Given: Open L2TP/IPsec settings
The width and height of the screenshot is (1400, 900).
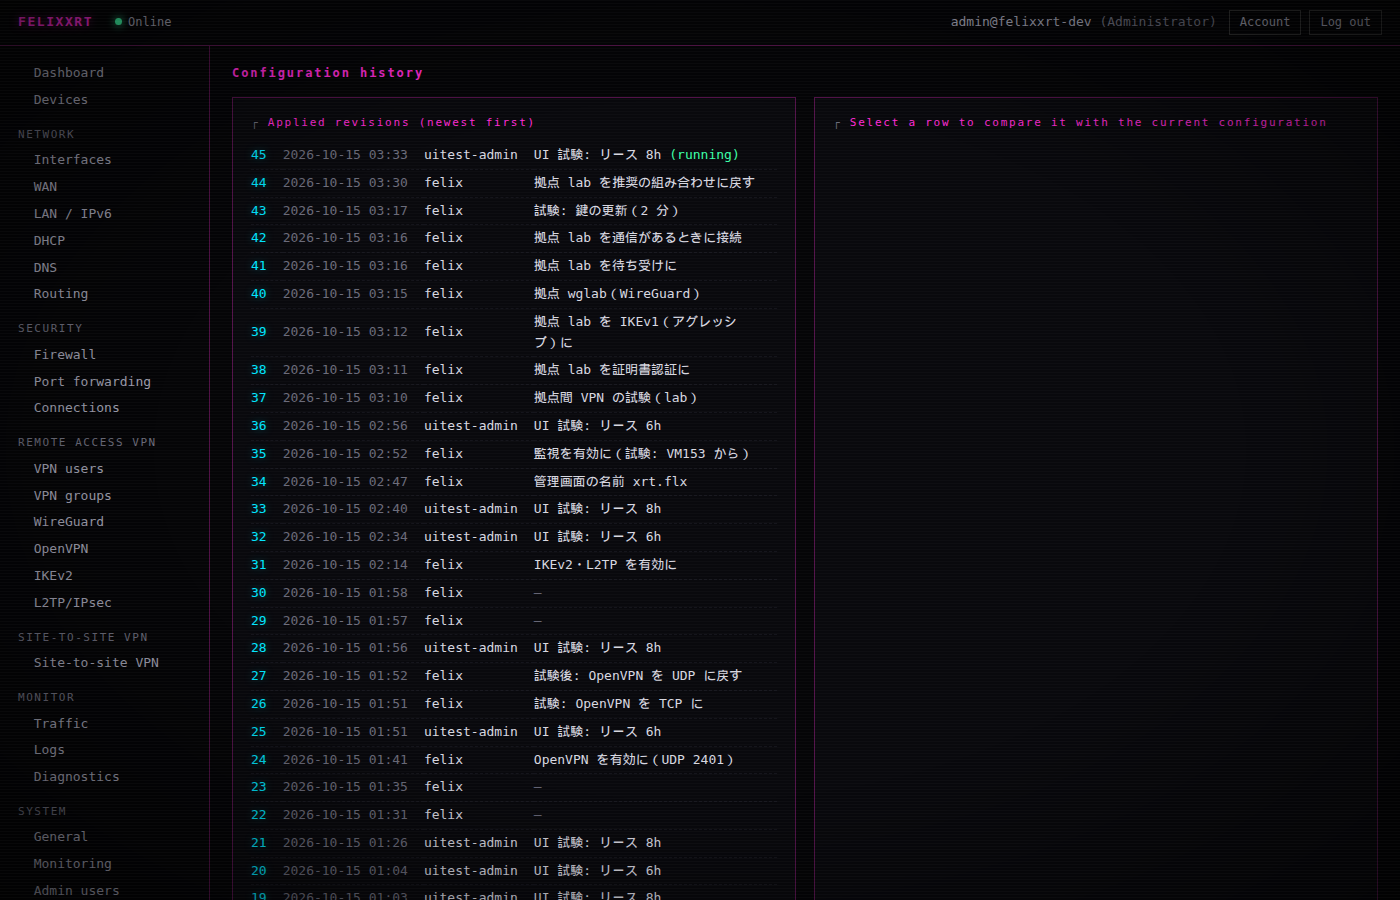Looking at the screenshot, I should click(x=73, y=603).
